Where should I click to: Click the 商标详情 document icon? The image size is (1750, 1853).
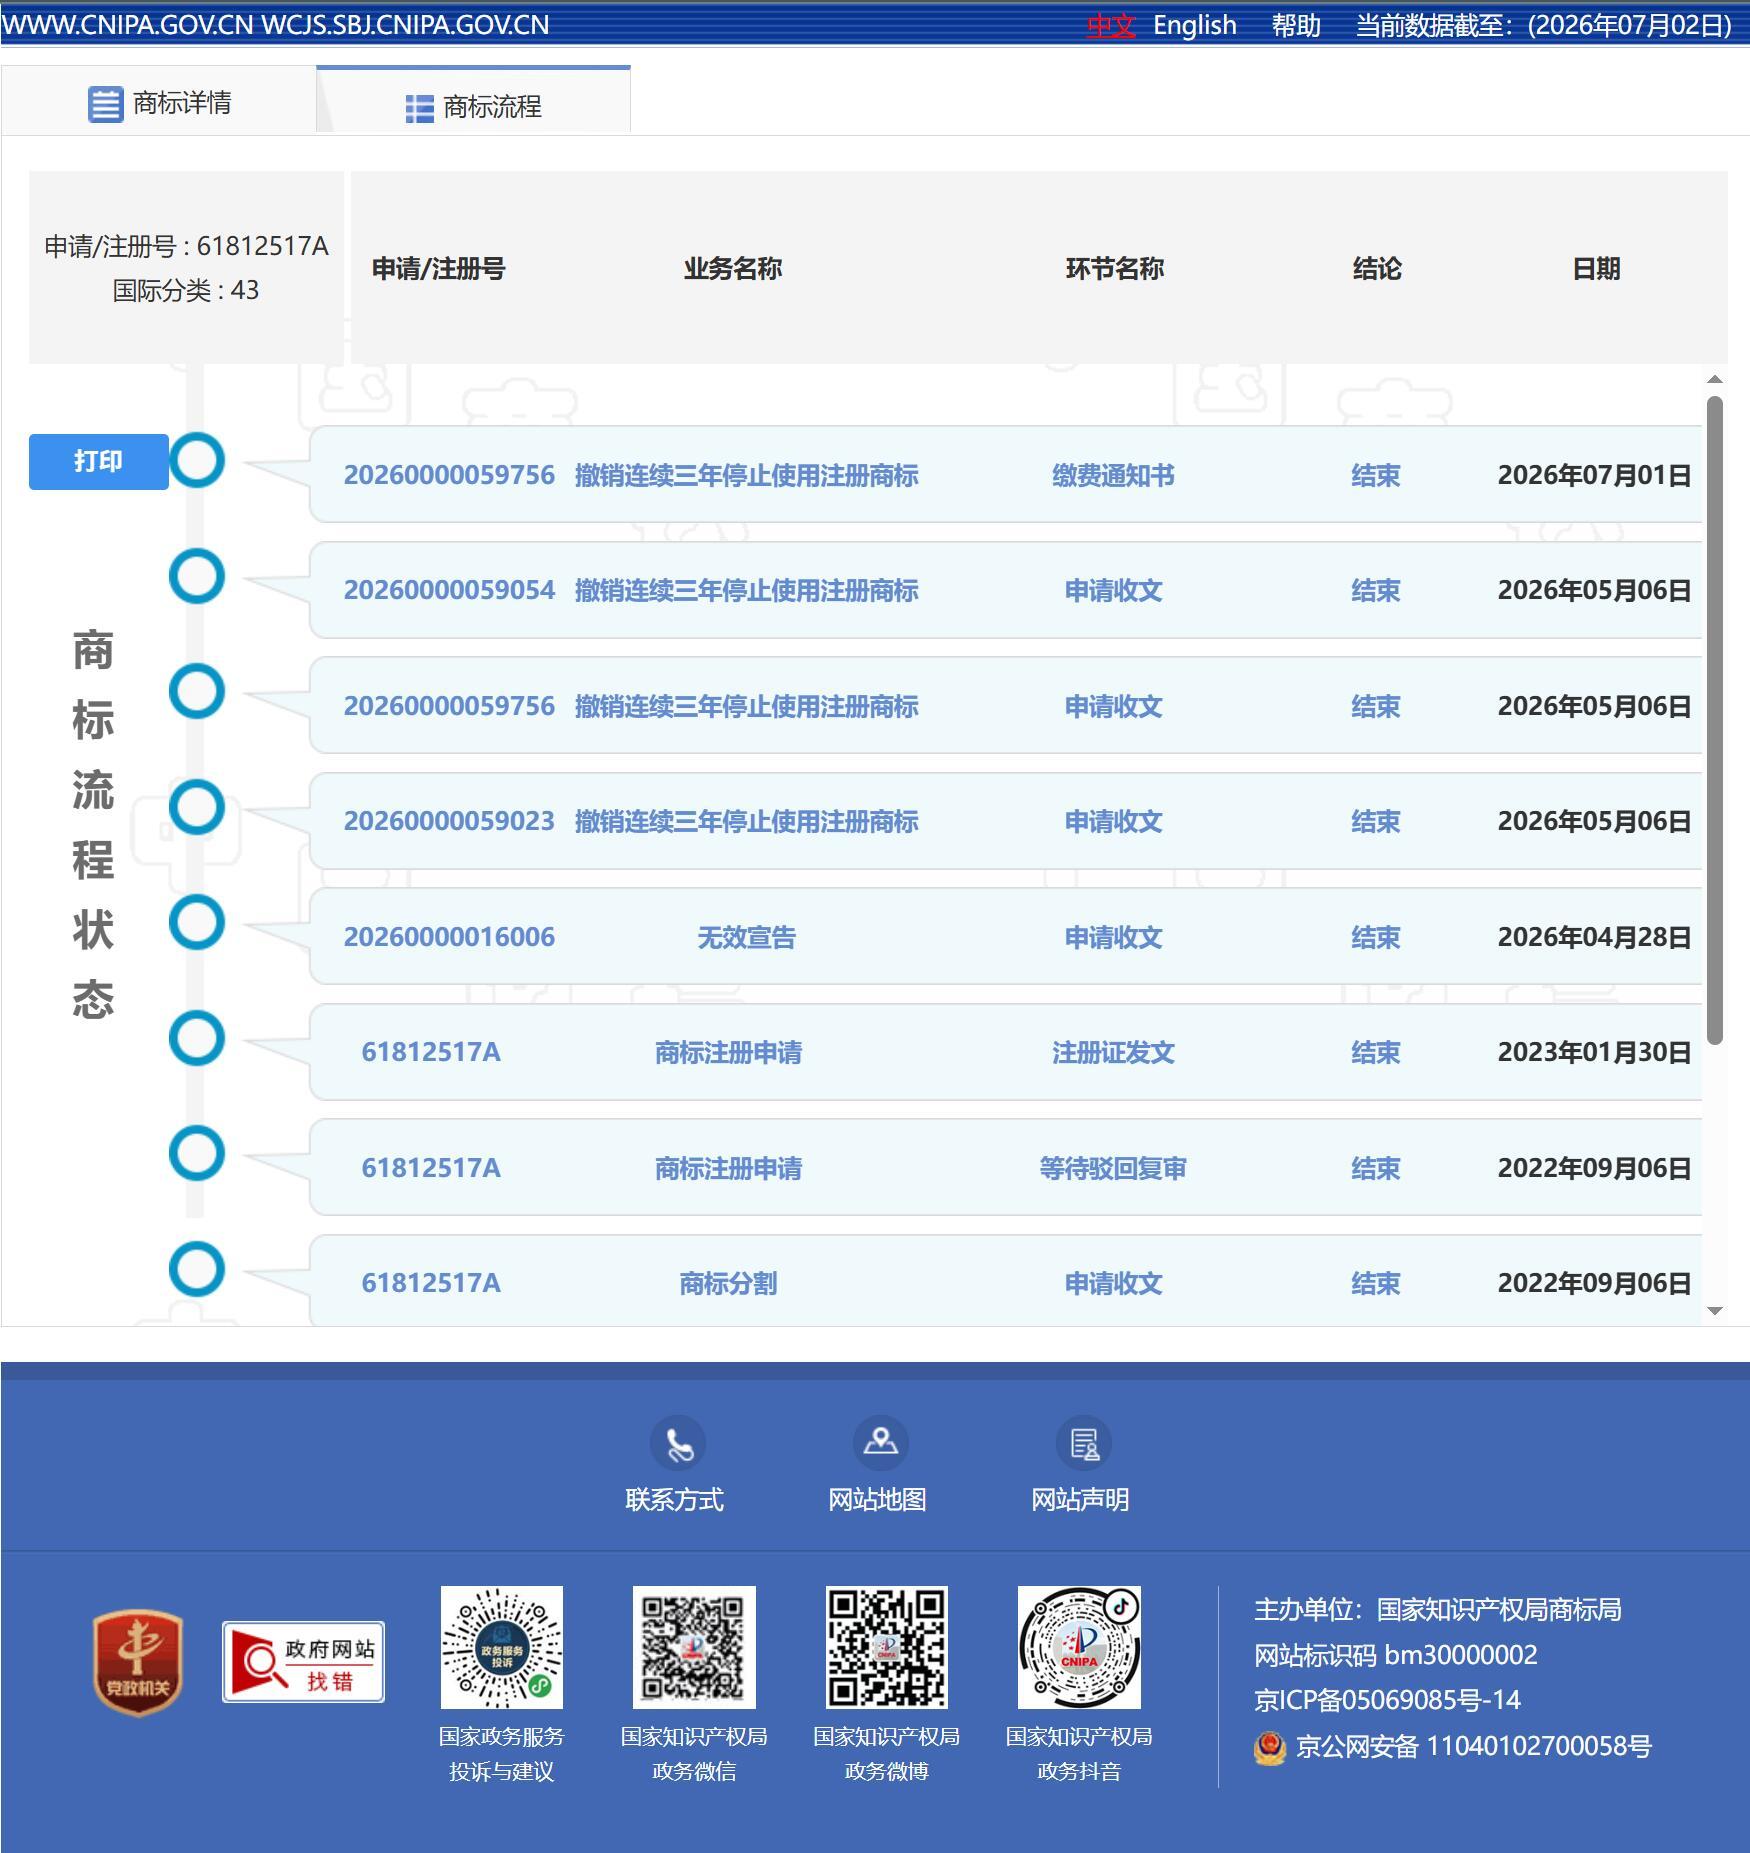tap(105, 104)
